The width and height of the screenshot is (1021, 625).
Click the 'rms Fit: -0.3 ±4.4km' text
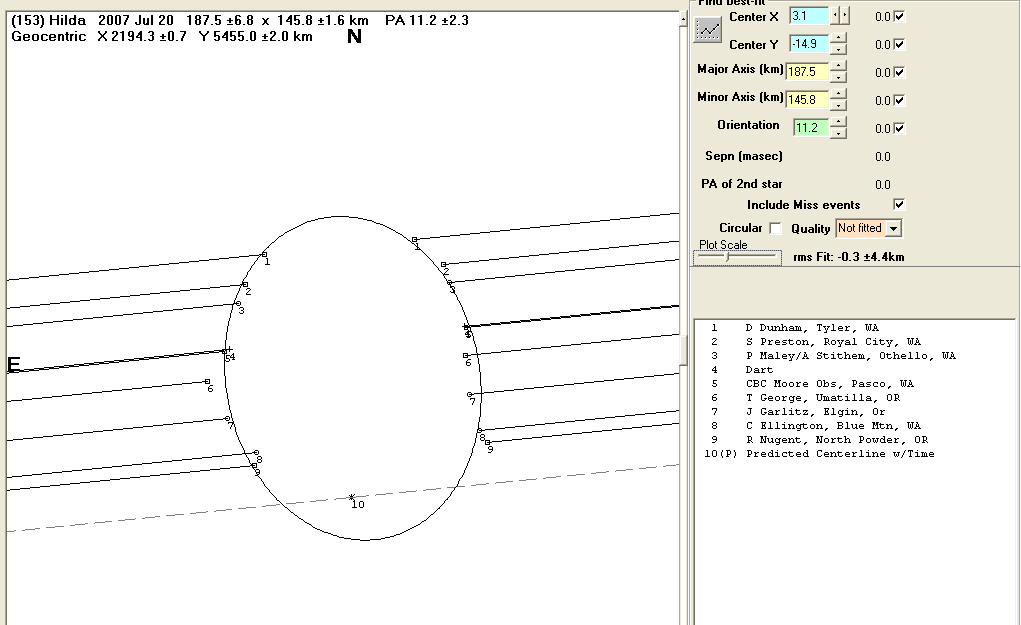[x=848, y=257]
